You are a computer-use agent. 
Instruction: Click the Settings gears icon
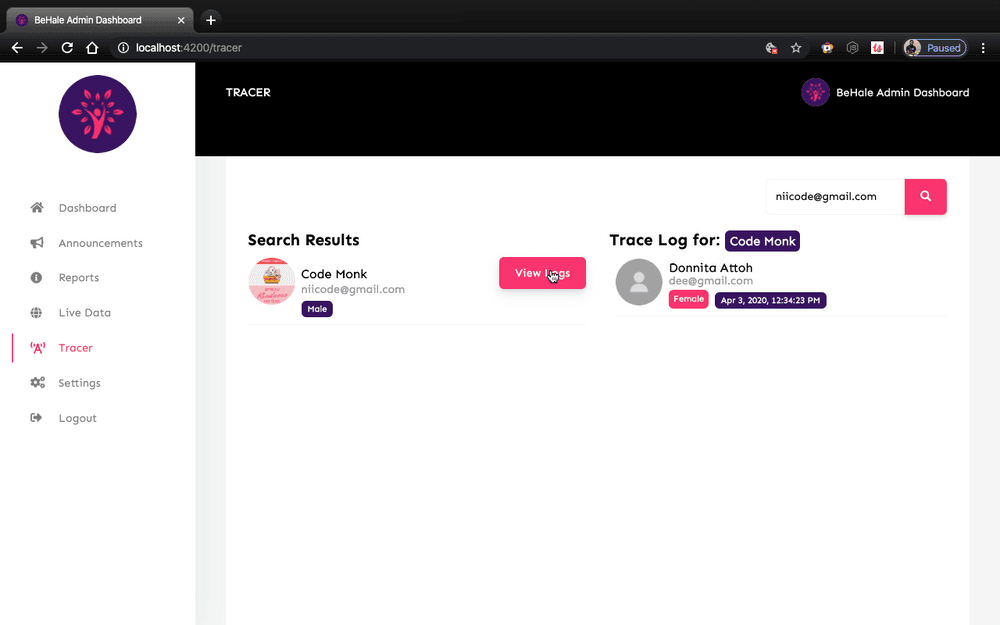point(37,383)
